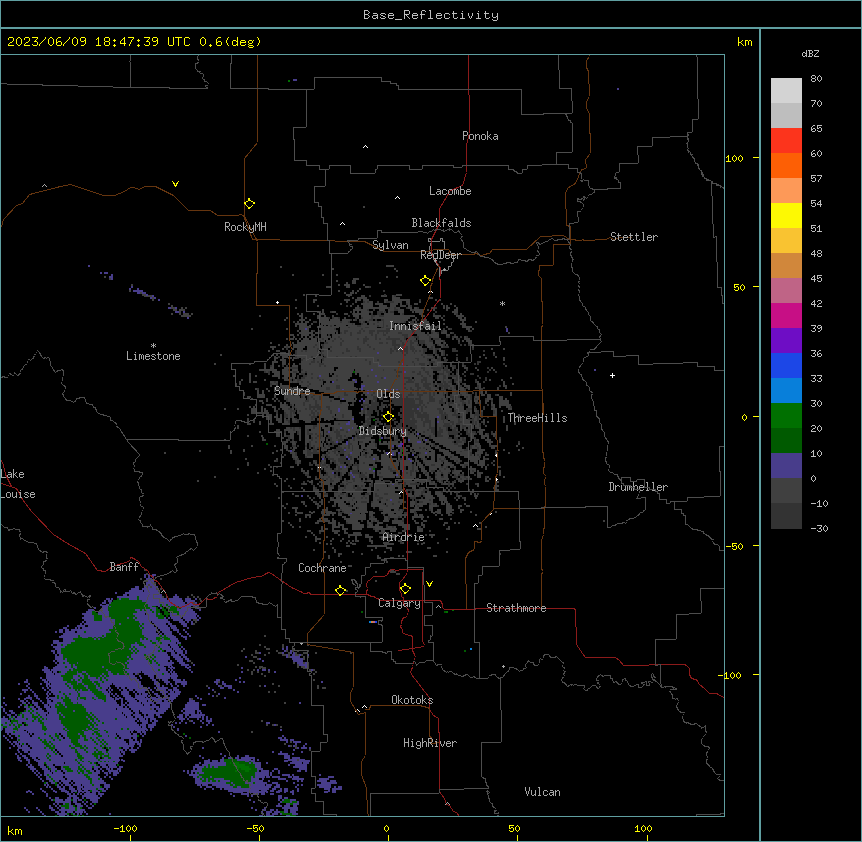The image size is (862, 842).
Task: Click the yellow diamond between Olds and Didsbury
Action: point(388,417)
